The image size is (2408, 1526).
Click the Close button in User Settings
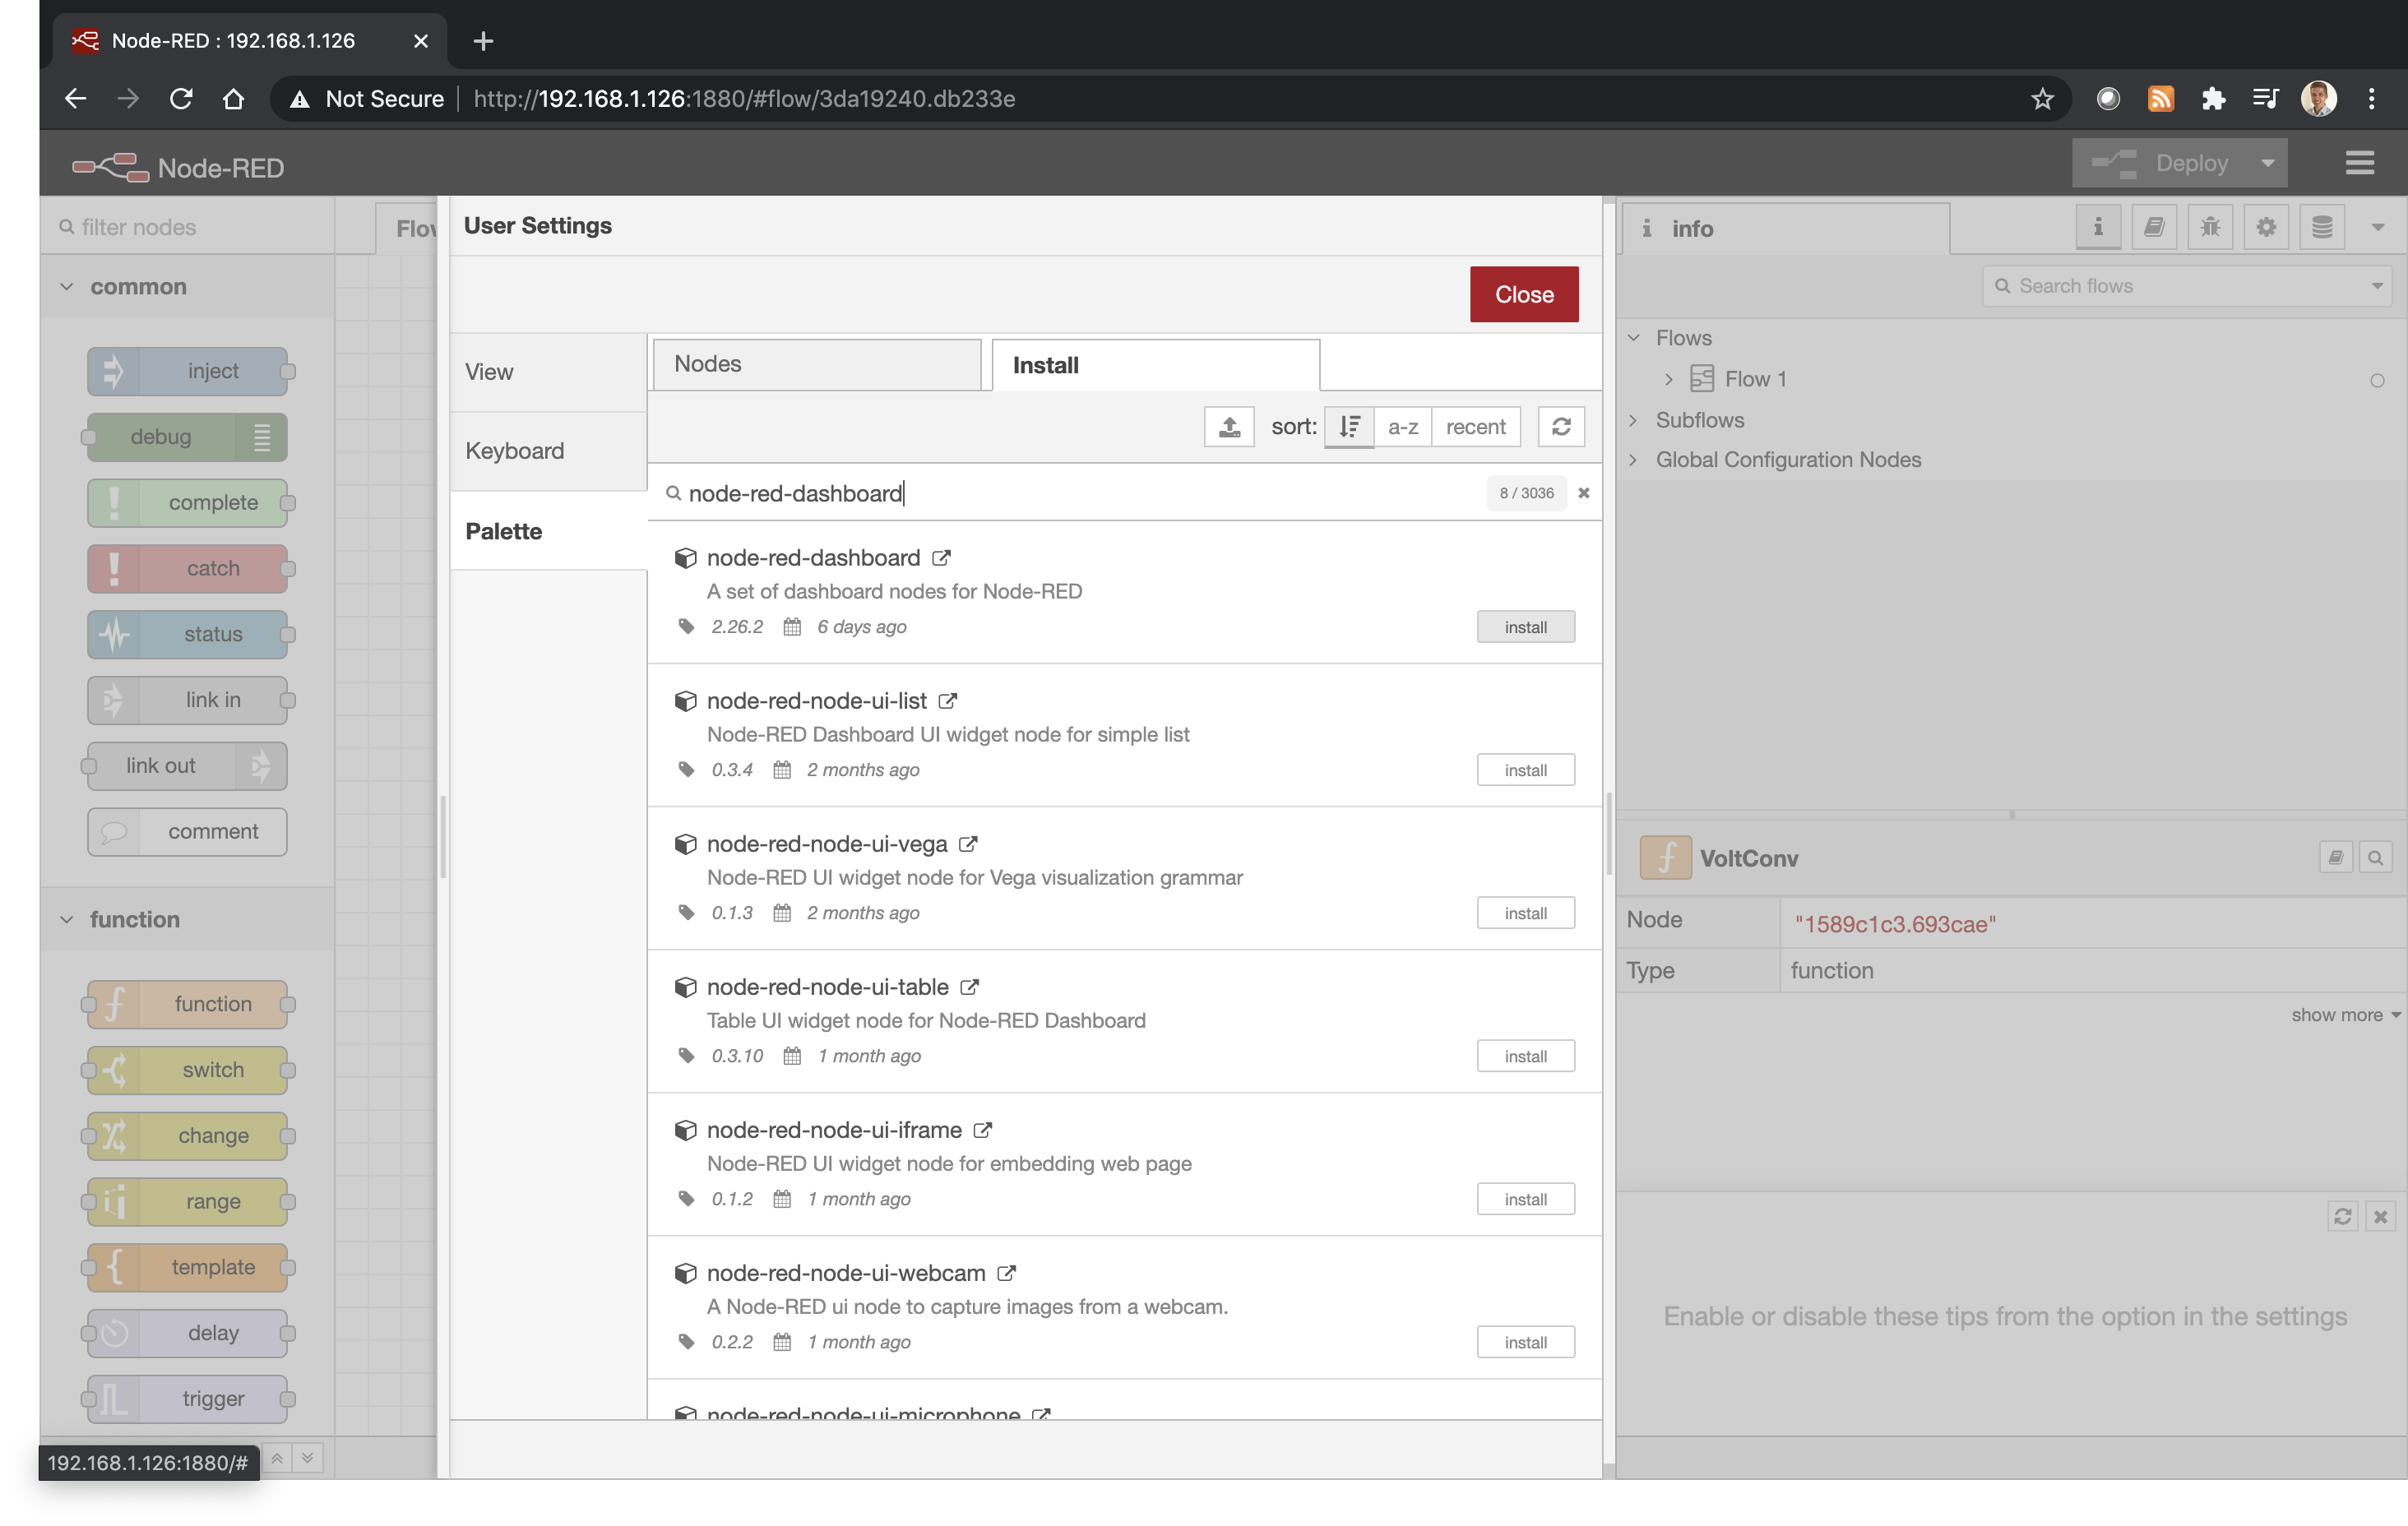click(x=1523, y=293)
